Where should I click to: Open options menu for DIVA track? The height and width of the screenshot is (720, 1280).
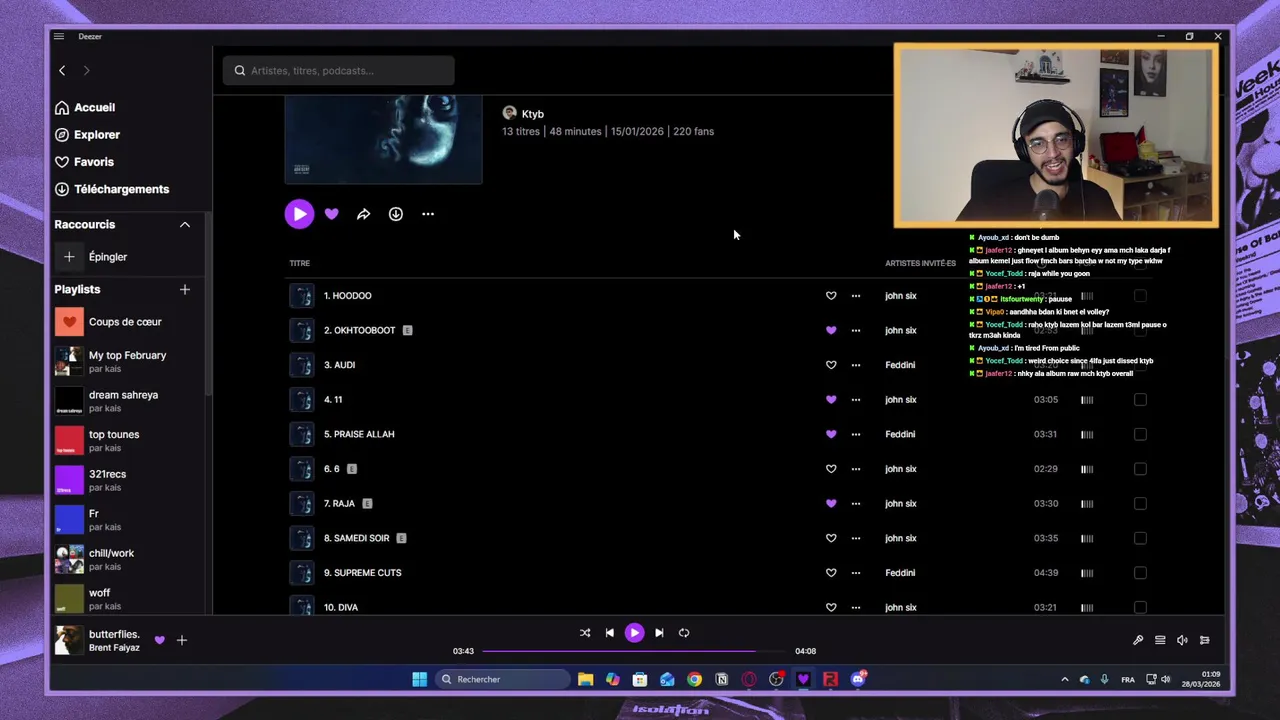pos(856,607)
